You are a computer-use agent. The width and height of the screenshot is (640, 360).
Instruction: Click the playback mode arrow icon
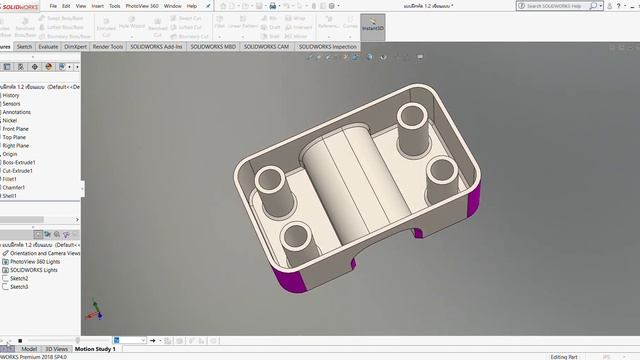153,340
